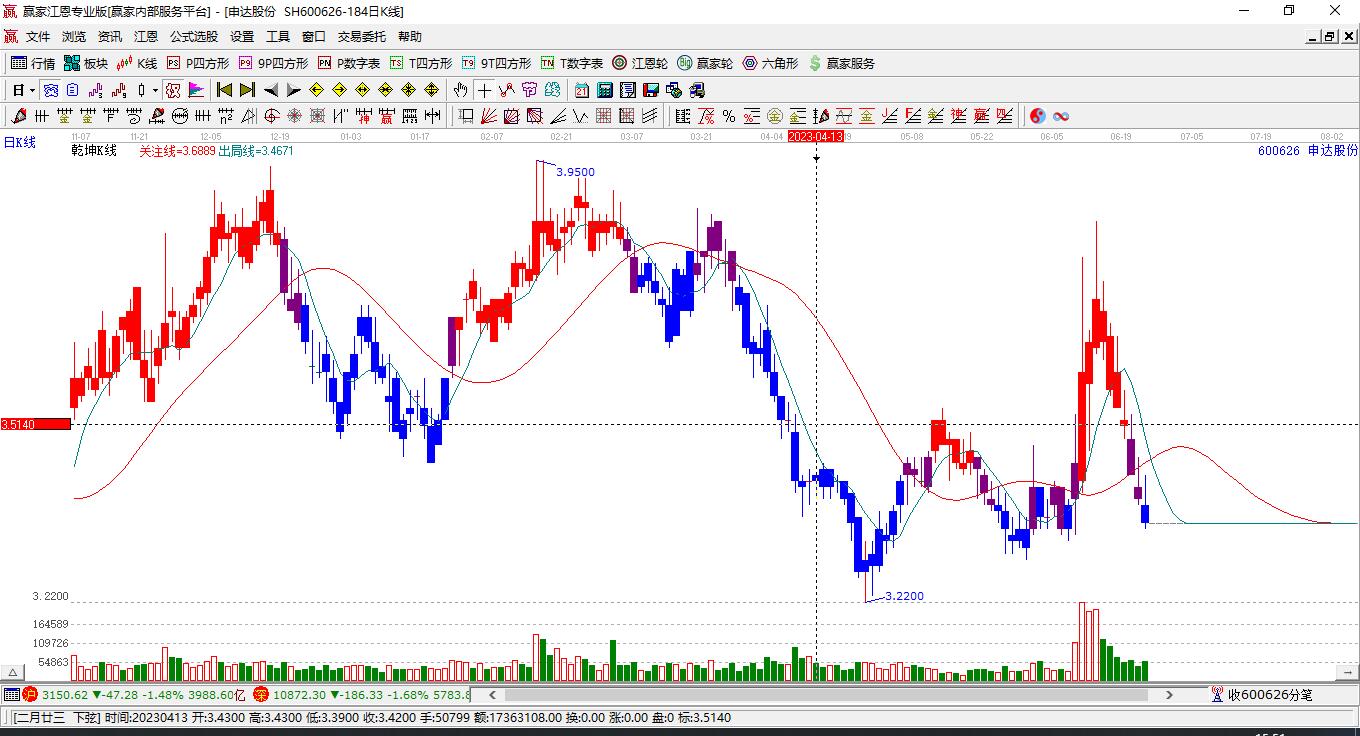Image resolution: width=1360 pixels, height=736 pixels.
Task: Open 收600626分笔 tick data
Action: [1261, 694]
